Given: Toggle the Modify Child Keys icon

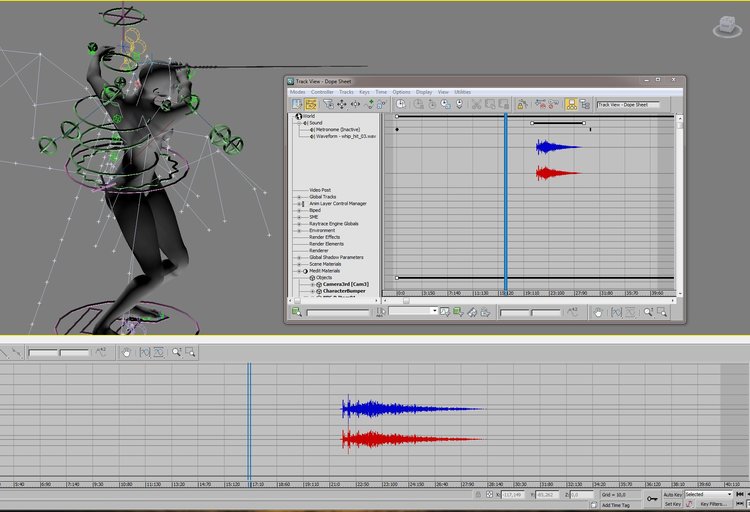Looking at the screenshot, I should (585, 104).
